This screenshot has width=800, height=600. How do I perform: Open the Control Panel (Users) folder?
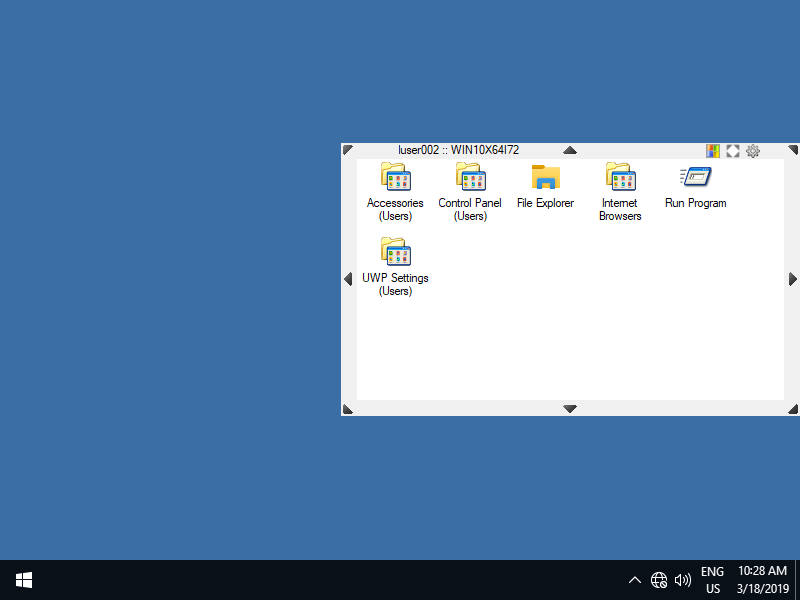[x=470, y=178]
